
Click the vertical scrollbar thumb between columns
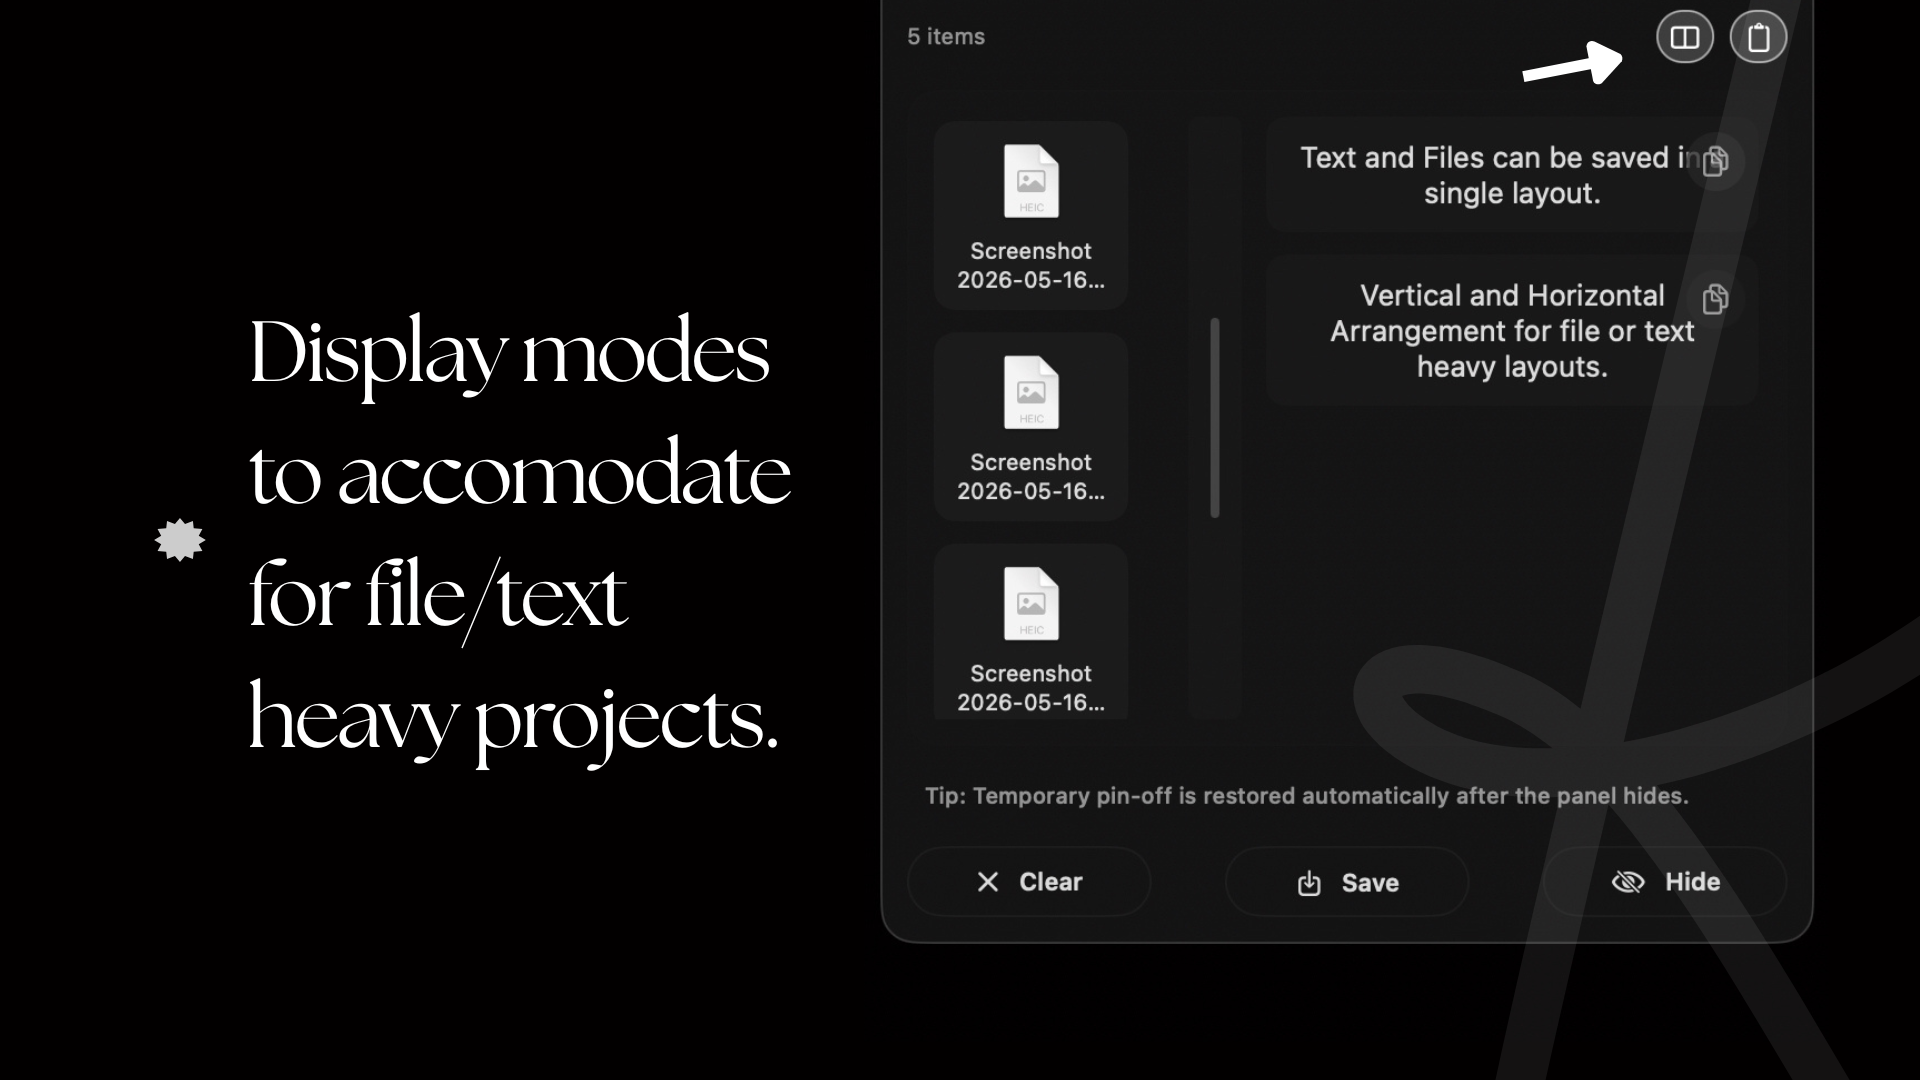pyautogui.click(x=1215, y=418)
